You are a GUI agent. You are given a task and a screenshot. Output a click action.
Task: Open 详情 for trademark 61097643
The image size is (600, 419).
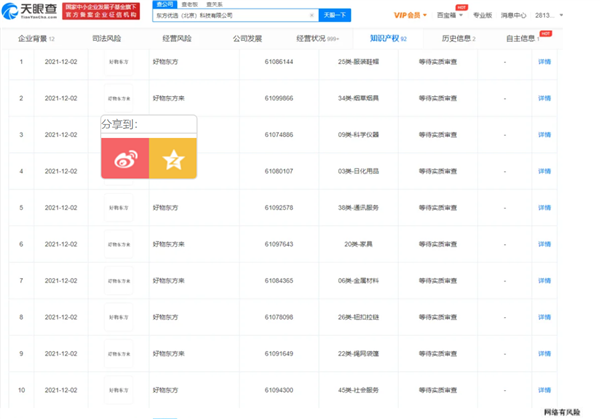544,244
